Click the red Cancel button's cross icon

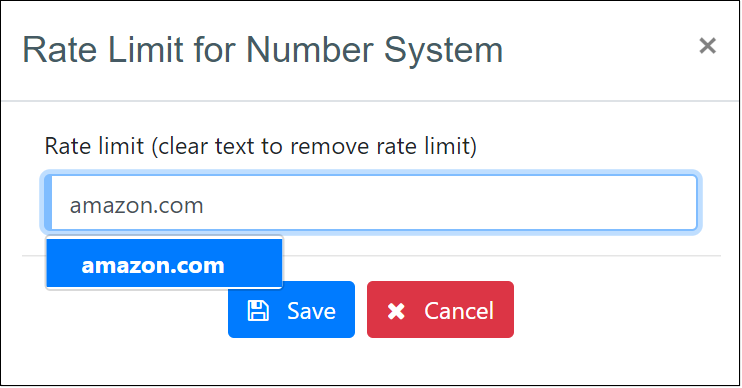[x=396, y=311]
